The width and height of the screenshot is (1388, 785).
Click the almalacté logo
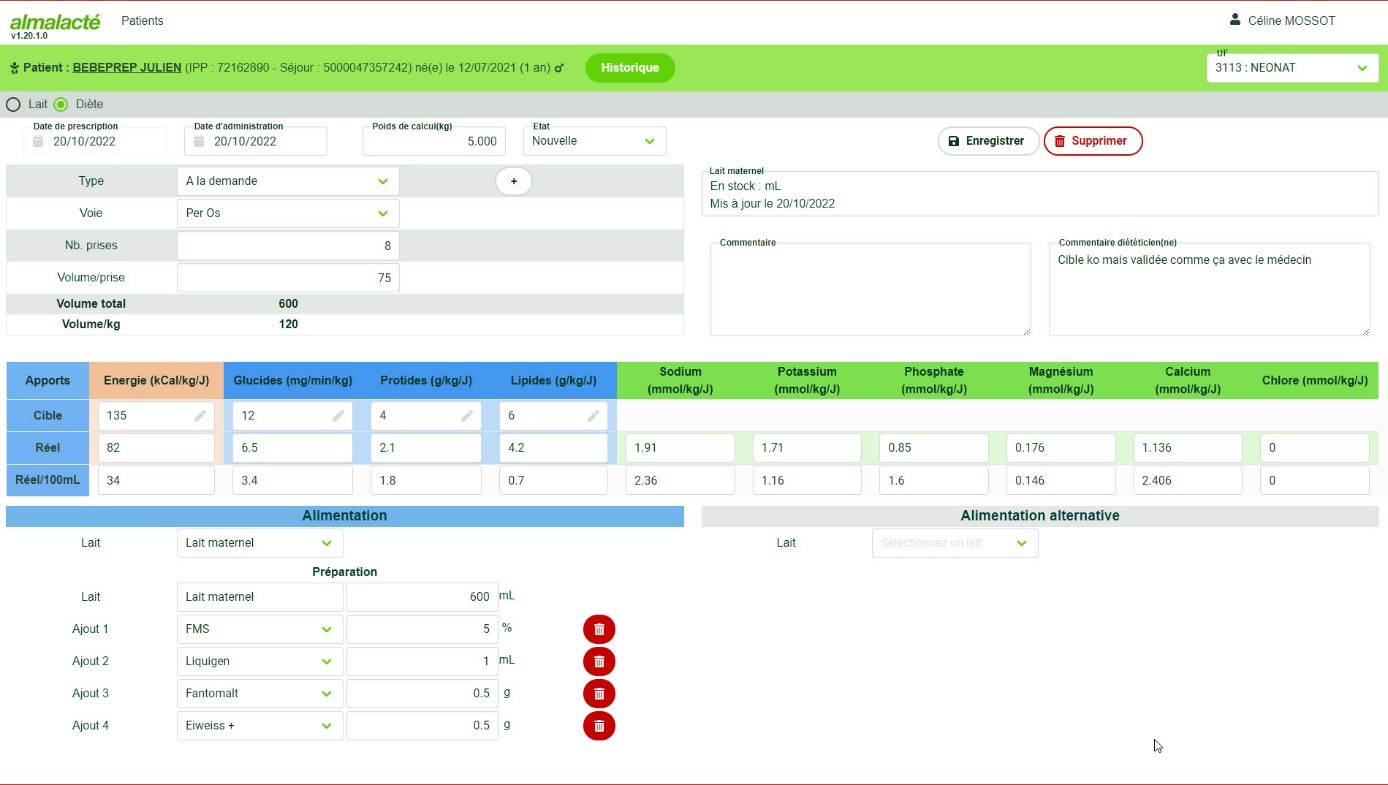(54, 22)
